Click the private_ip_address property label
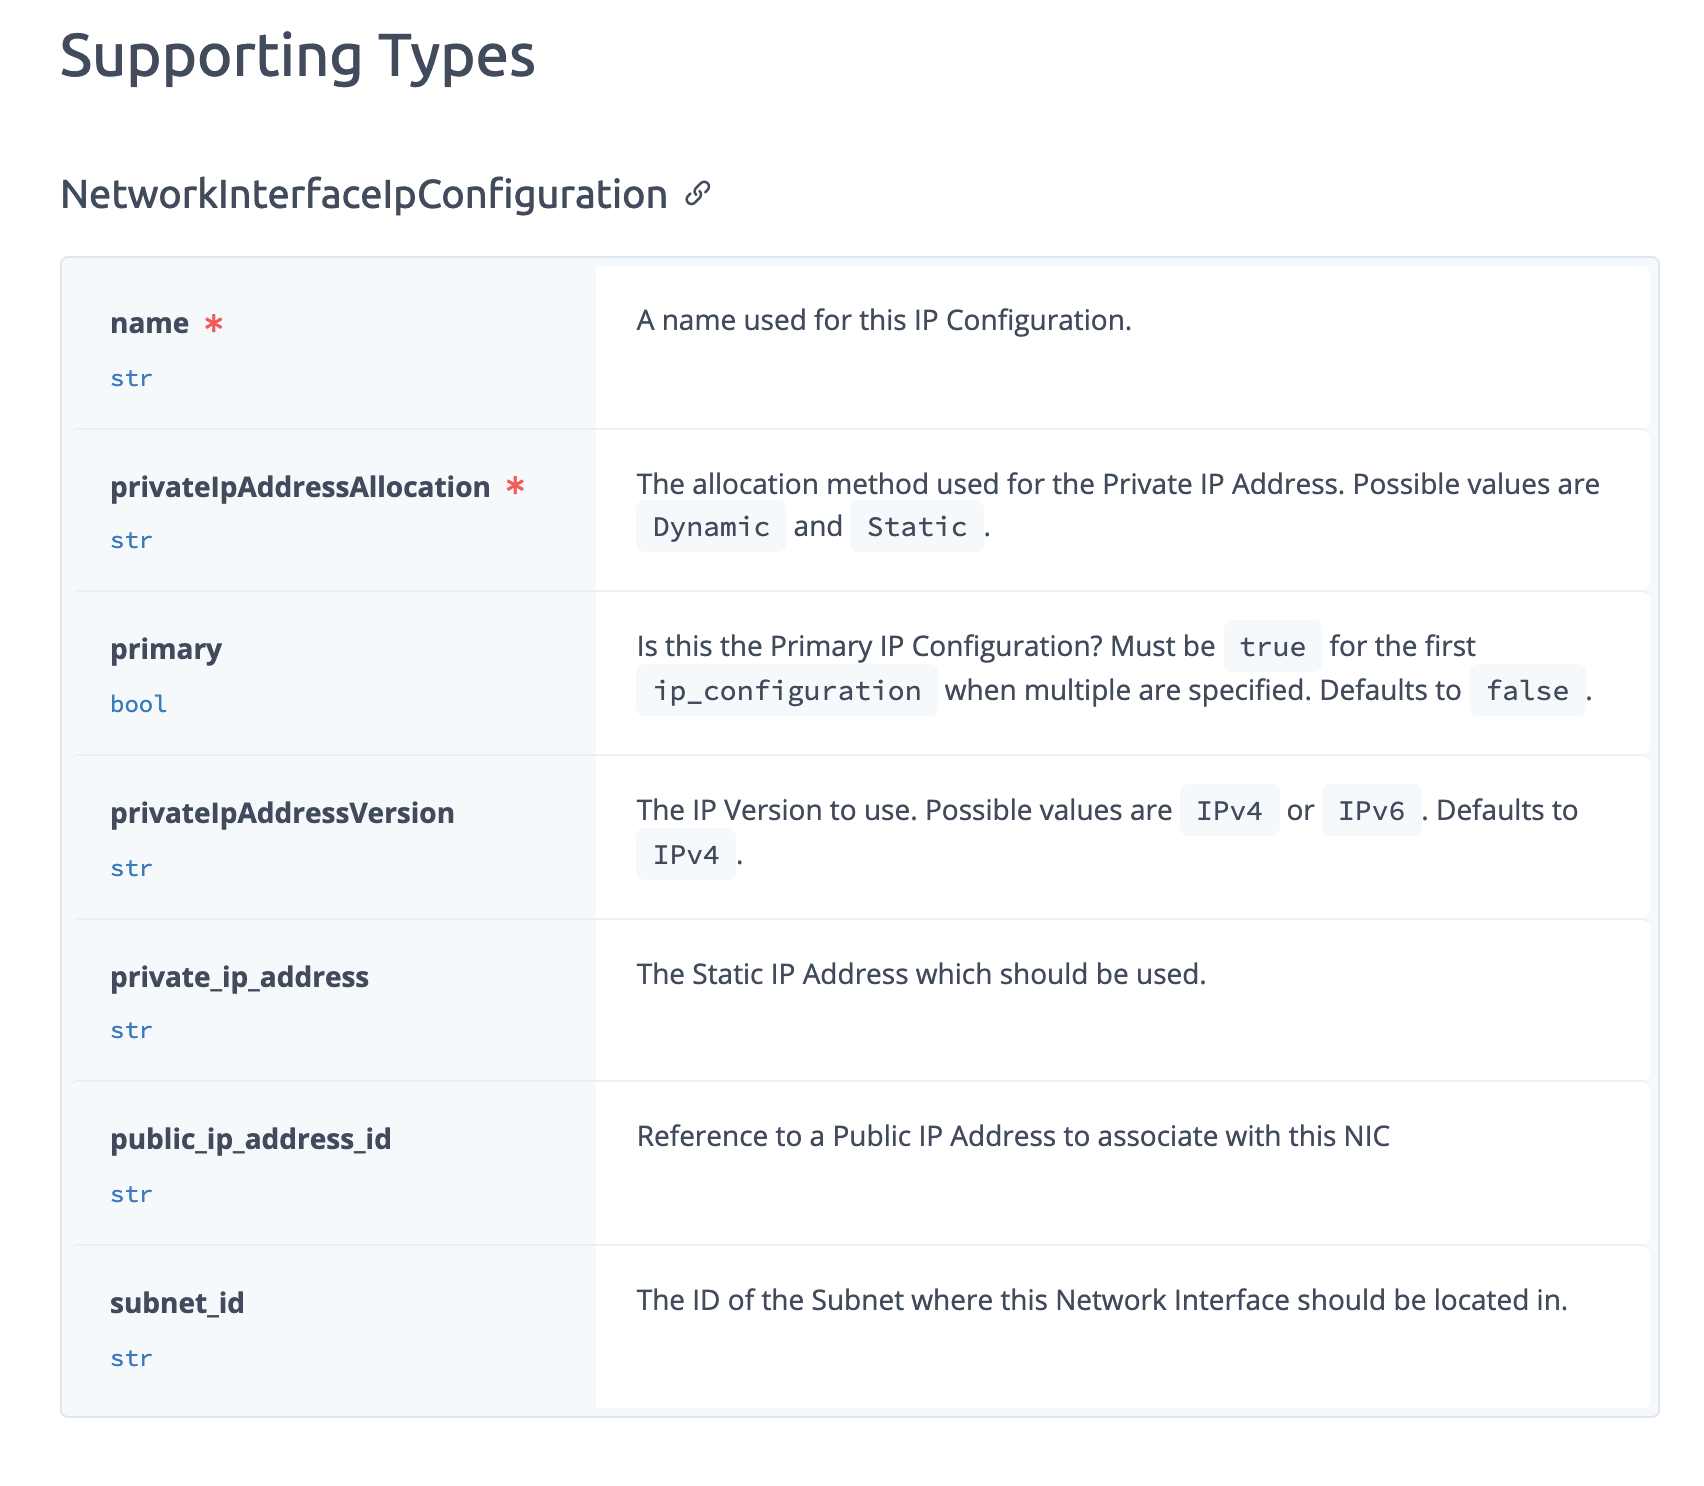 (x=239, y=977)
